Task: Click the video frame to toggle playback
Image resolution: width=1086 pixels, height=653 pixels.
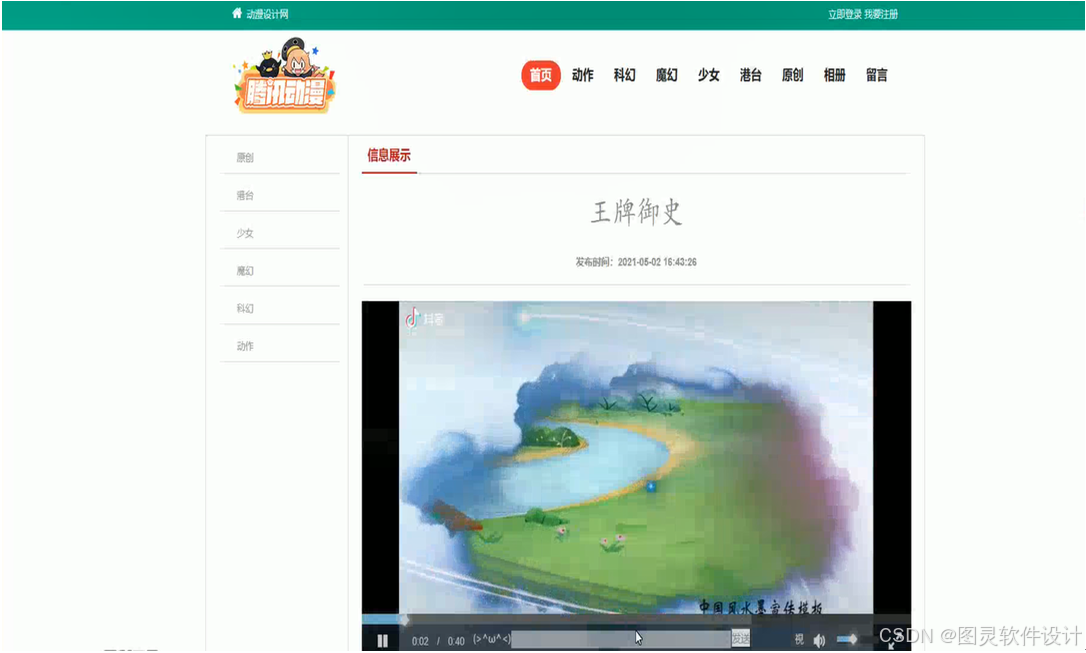Action: tap(636, 457)
